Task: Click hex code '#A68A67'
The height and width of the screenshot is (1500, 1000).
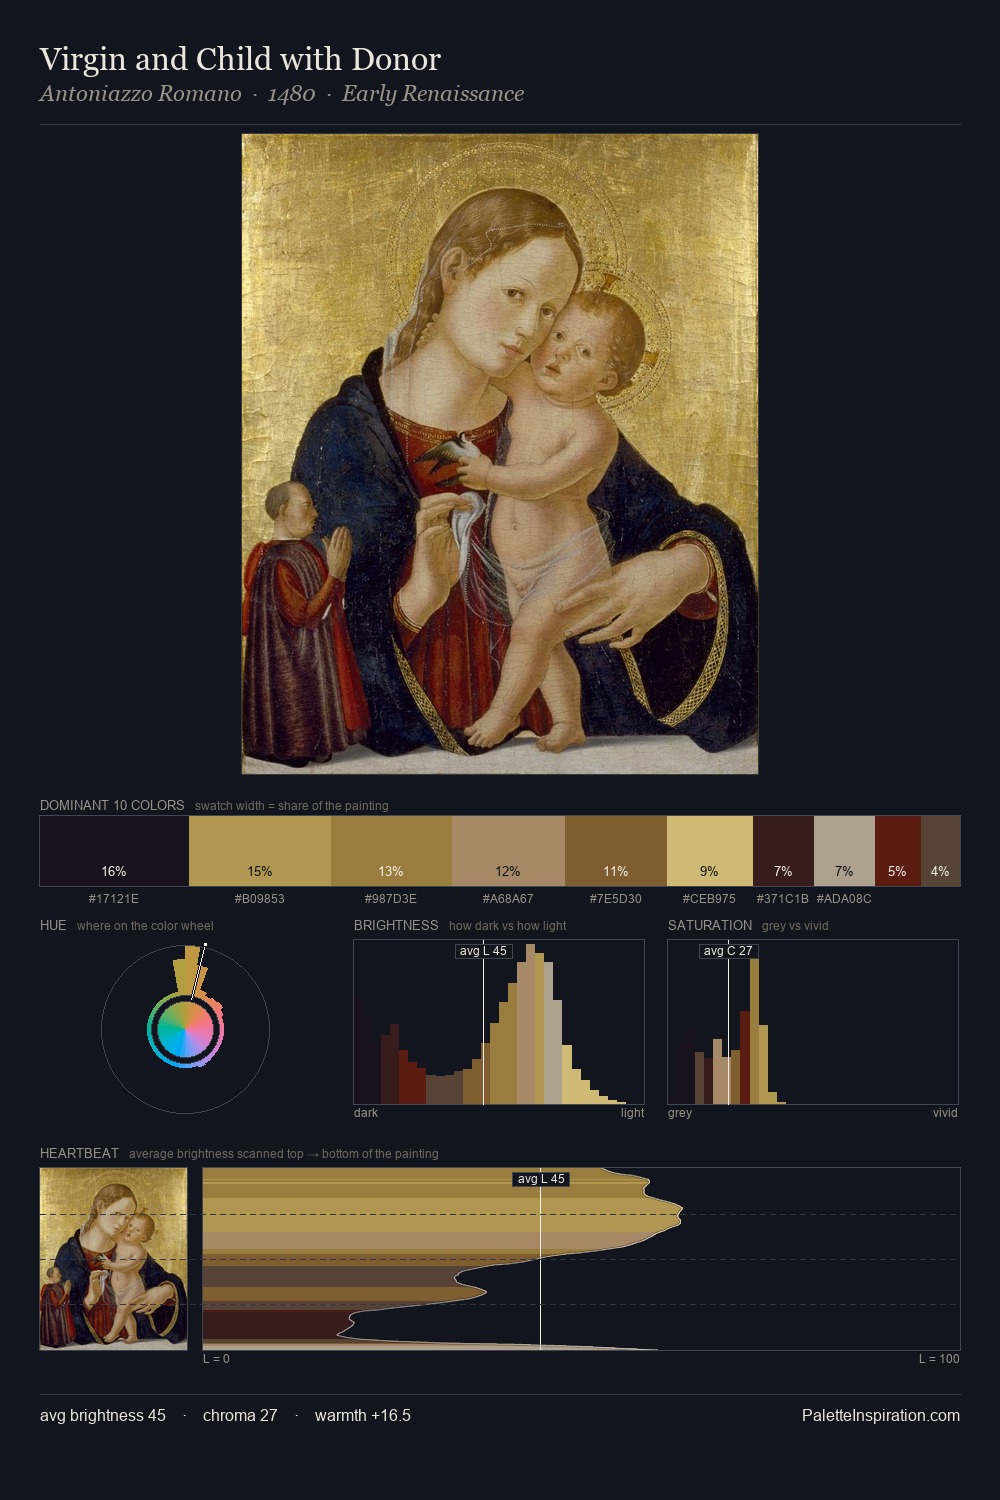Action: (x=508, y=899)
